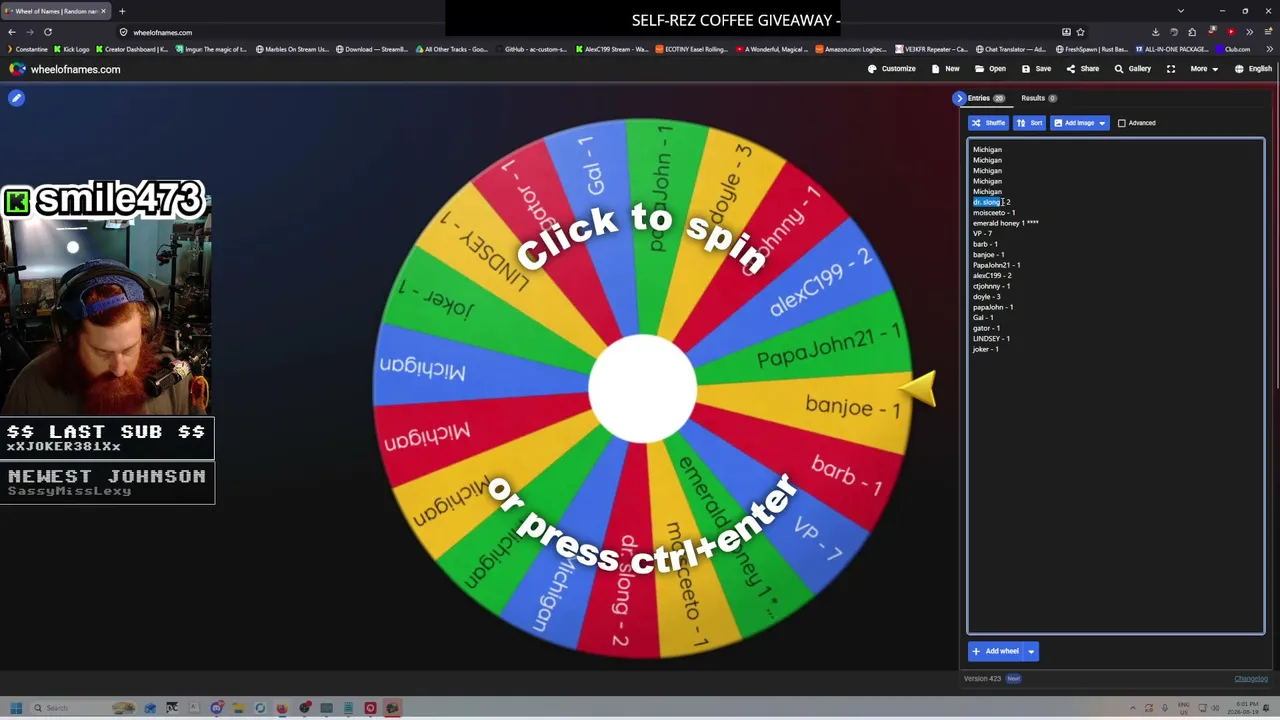Bookmark this page with the star
The width and height of the screenshot is (1280, 720).
tap(1080, 32)
